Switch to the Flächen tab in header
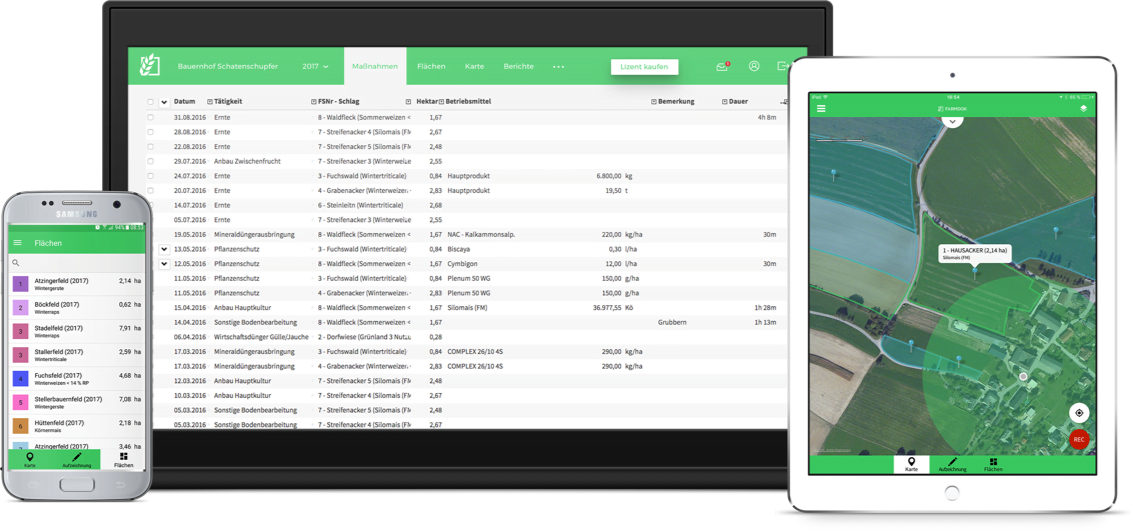The width and height of the screenshot is (1132, 531). pos(431,67)
